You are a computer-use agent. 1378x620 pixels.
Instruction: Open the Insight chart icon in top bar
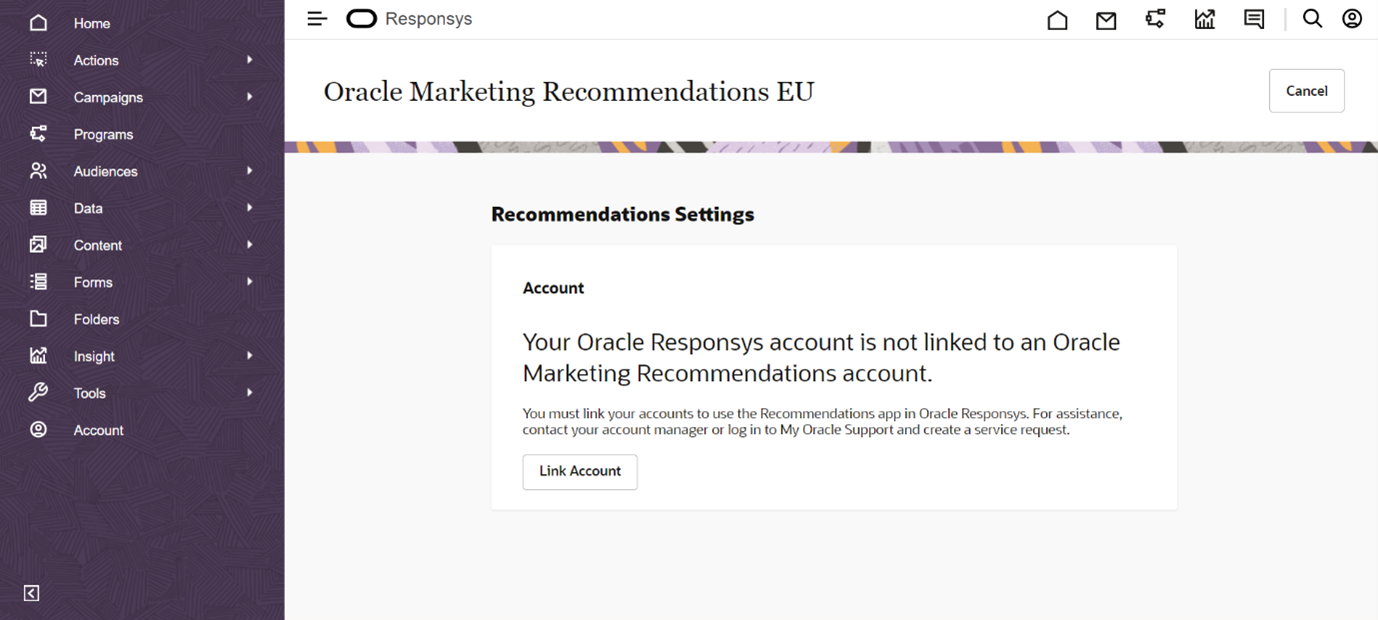pyautogui.click(x=1204, y=19)
